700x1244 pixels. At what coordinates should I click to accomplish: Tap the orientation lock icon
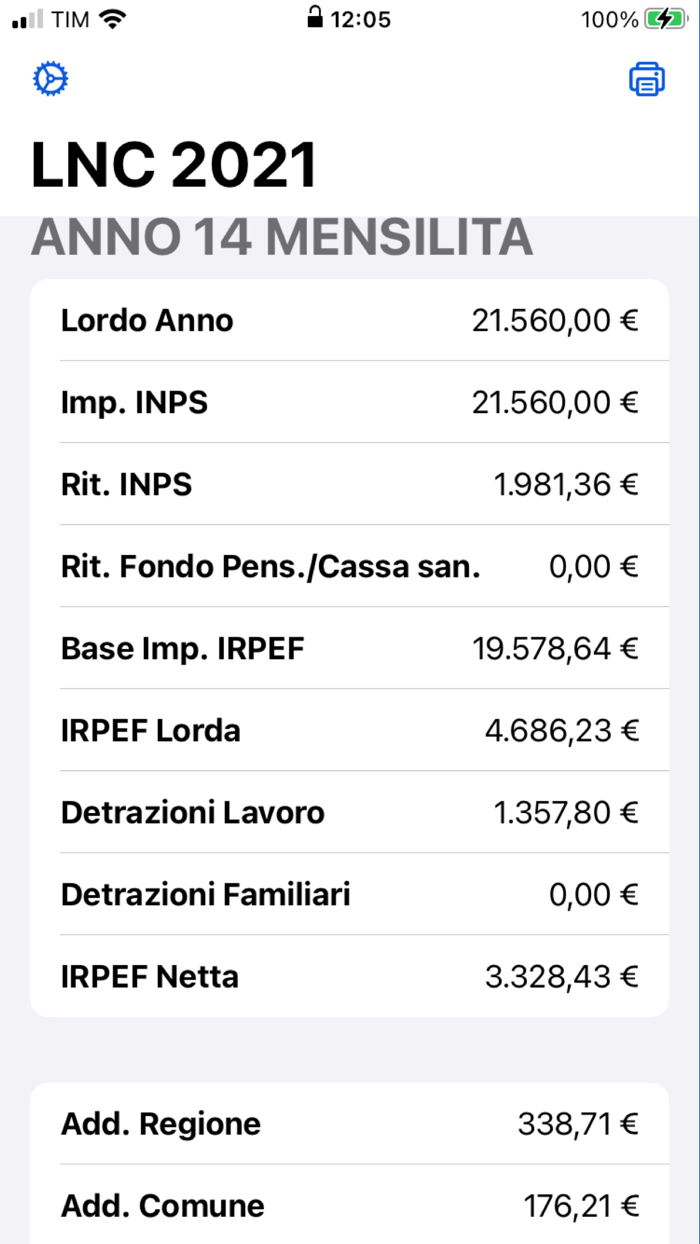(315, 18)
